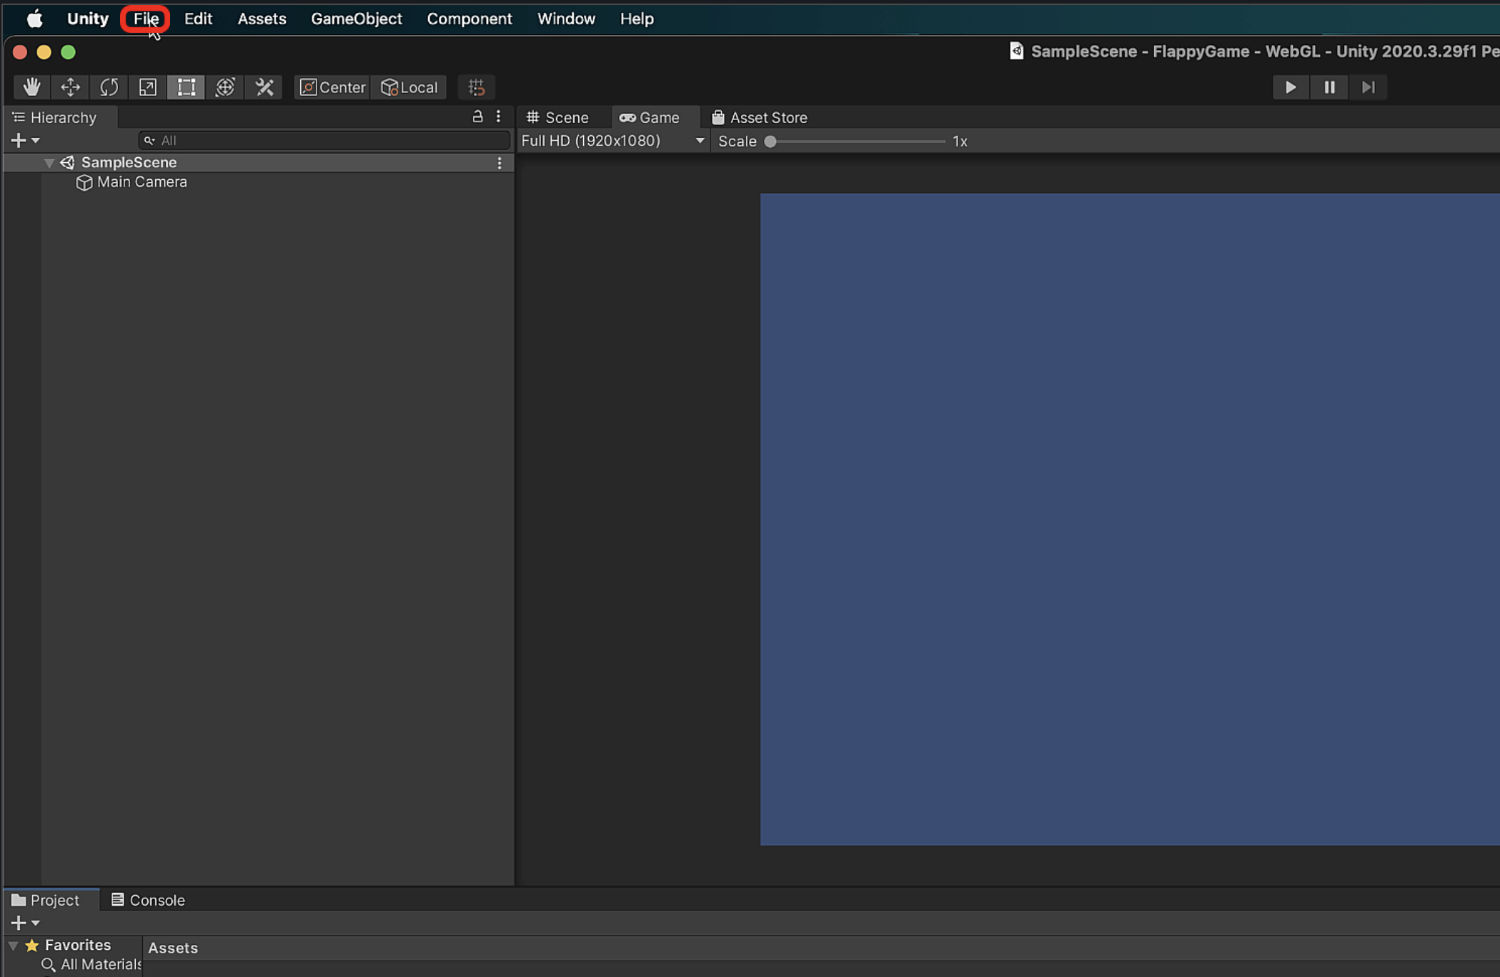Switch to the Game tab
This screenshot has width=1500, height=977.
[x=649, y=117]
